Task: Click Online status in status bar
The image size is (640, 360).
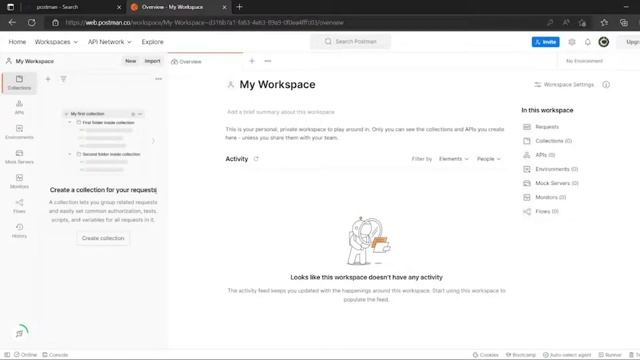Action: coord(25,355)
